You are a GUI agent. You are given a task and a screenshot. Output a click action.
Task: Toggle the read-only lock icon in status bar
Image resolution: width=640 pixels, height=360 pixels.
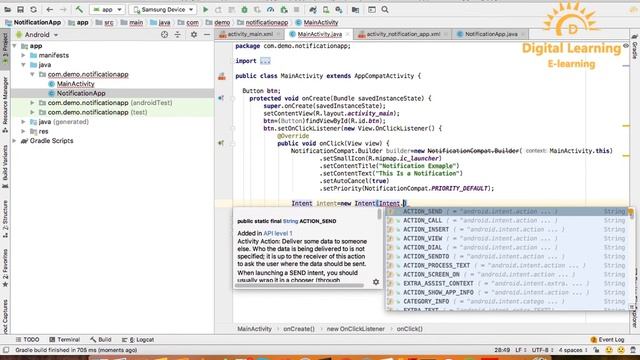tap(596, 350)
